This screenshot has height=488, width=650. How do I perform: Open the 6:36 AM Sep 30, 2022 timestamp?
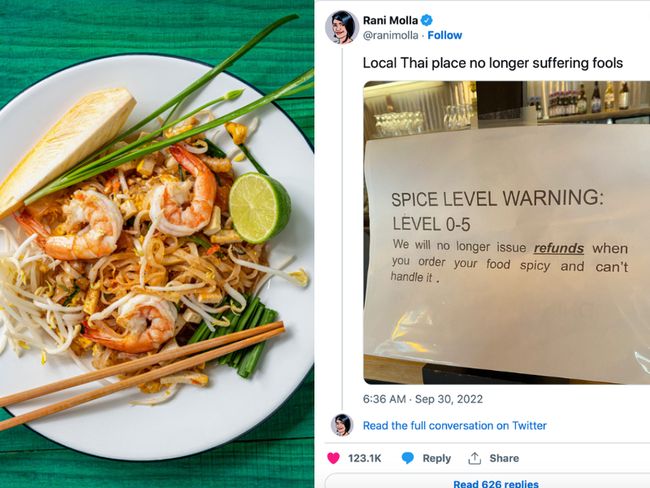pyautogui.click(x=423, y=399)
